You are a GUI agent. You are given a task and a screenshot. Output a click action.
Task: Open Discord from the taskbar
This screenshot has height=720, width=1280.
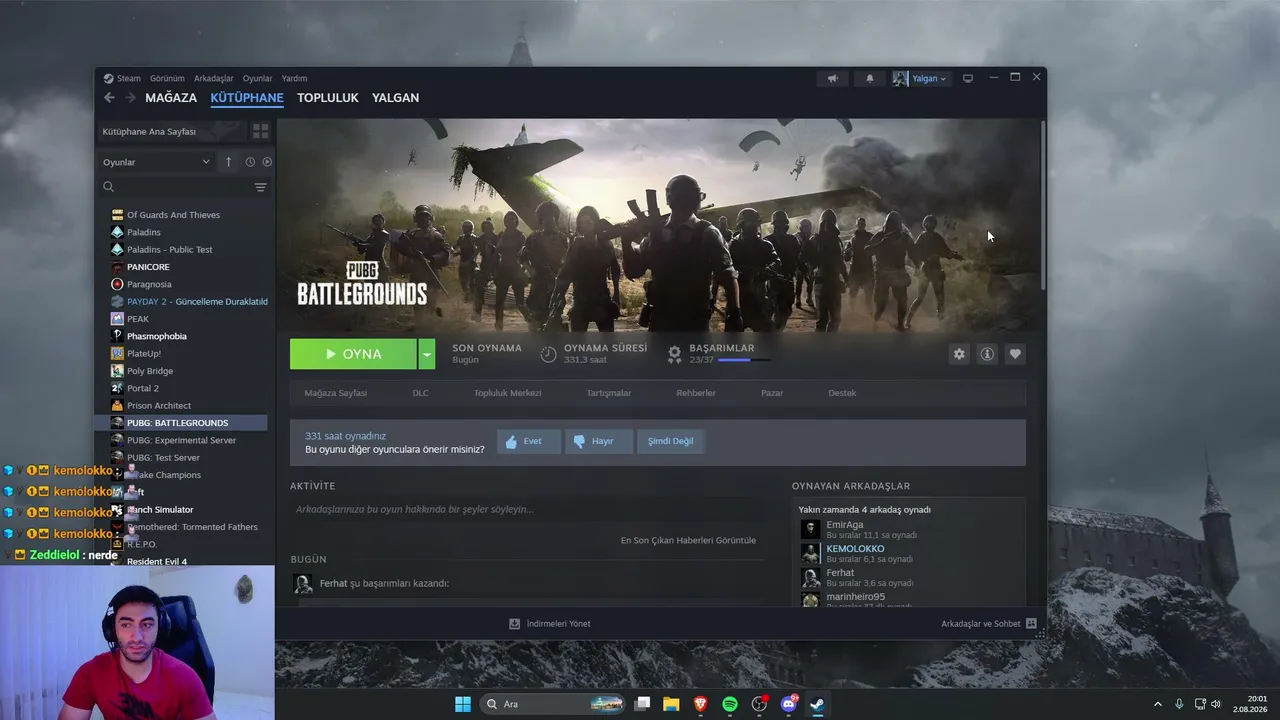pos(789,704)
